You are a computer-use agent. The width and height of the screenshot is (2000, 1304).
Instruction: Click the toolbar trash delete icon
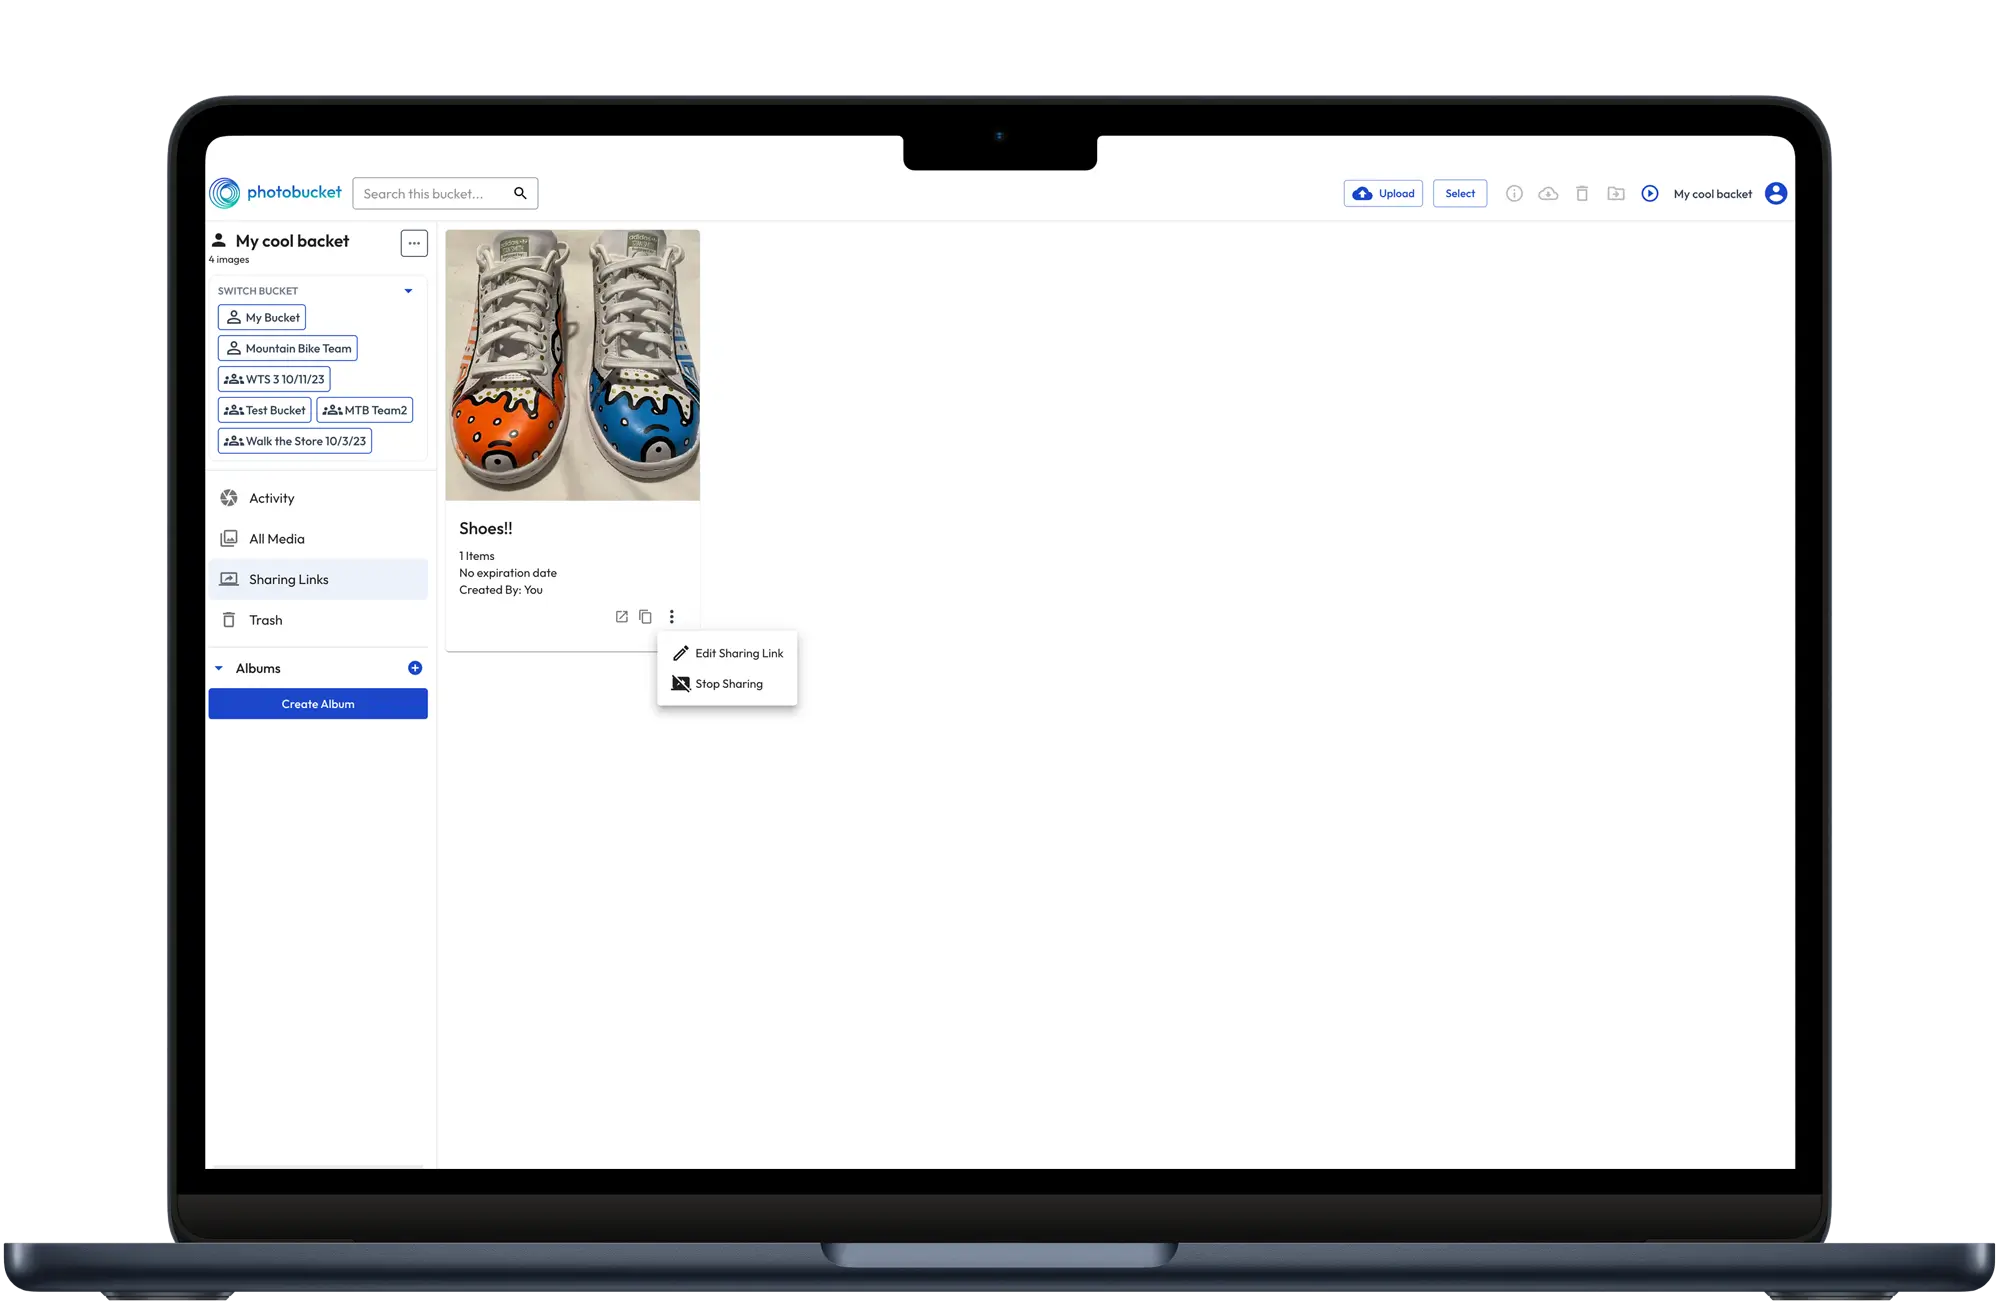tap(1582, 193)
